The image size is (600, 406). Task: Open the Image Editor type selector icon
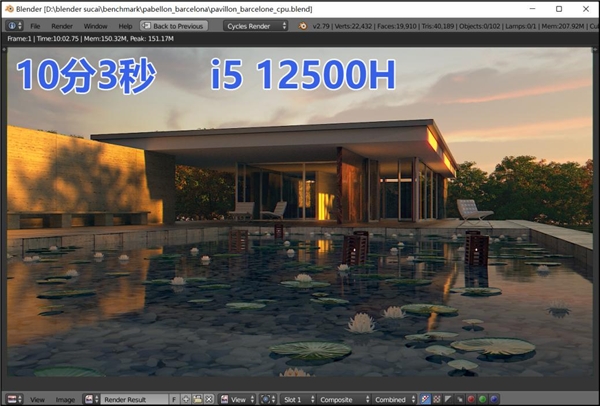tap(15, 399)
